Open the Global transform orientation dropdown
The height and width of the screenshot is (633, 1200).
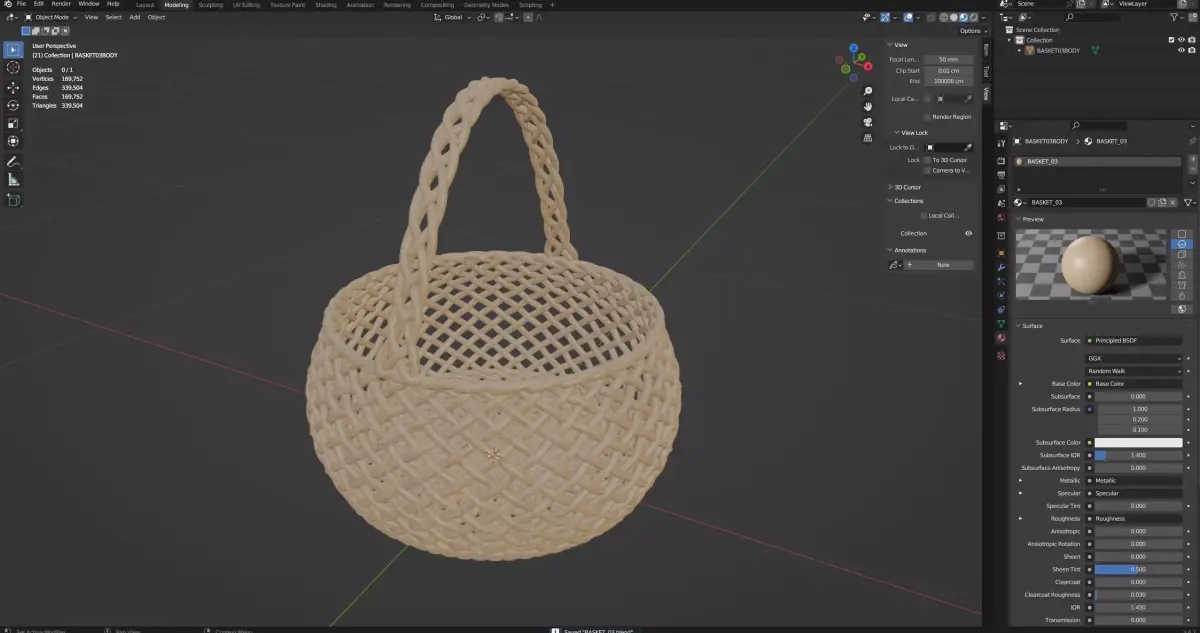(x=455, y=17)
